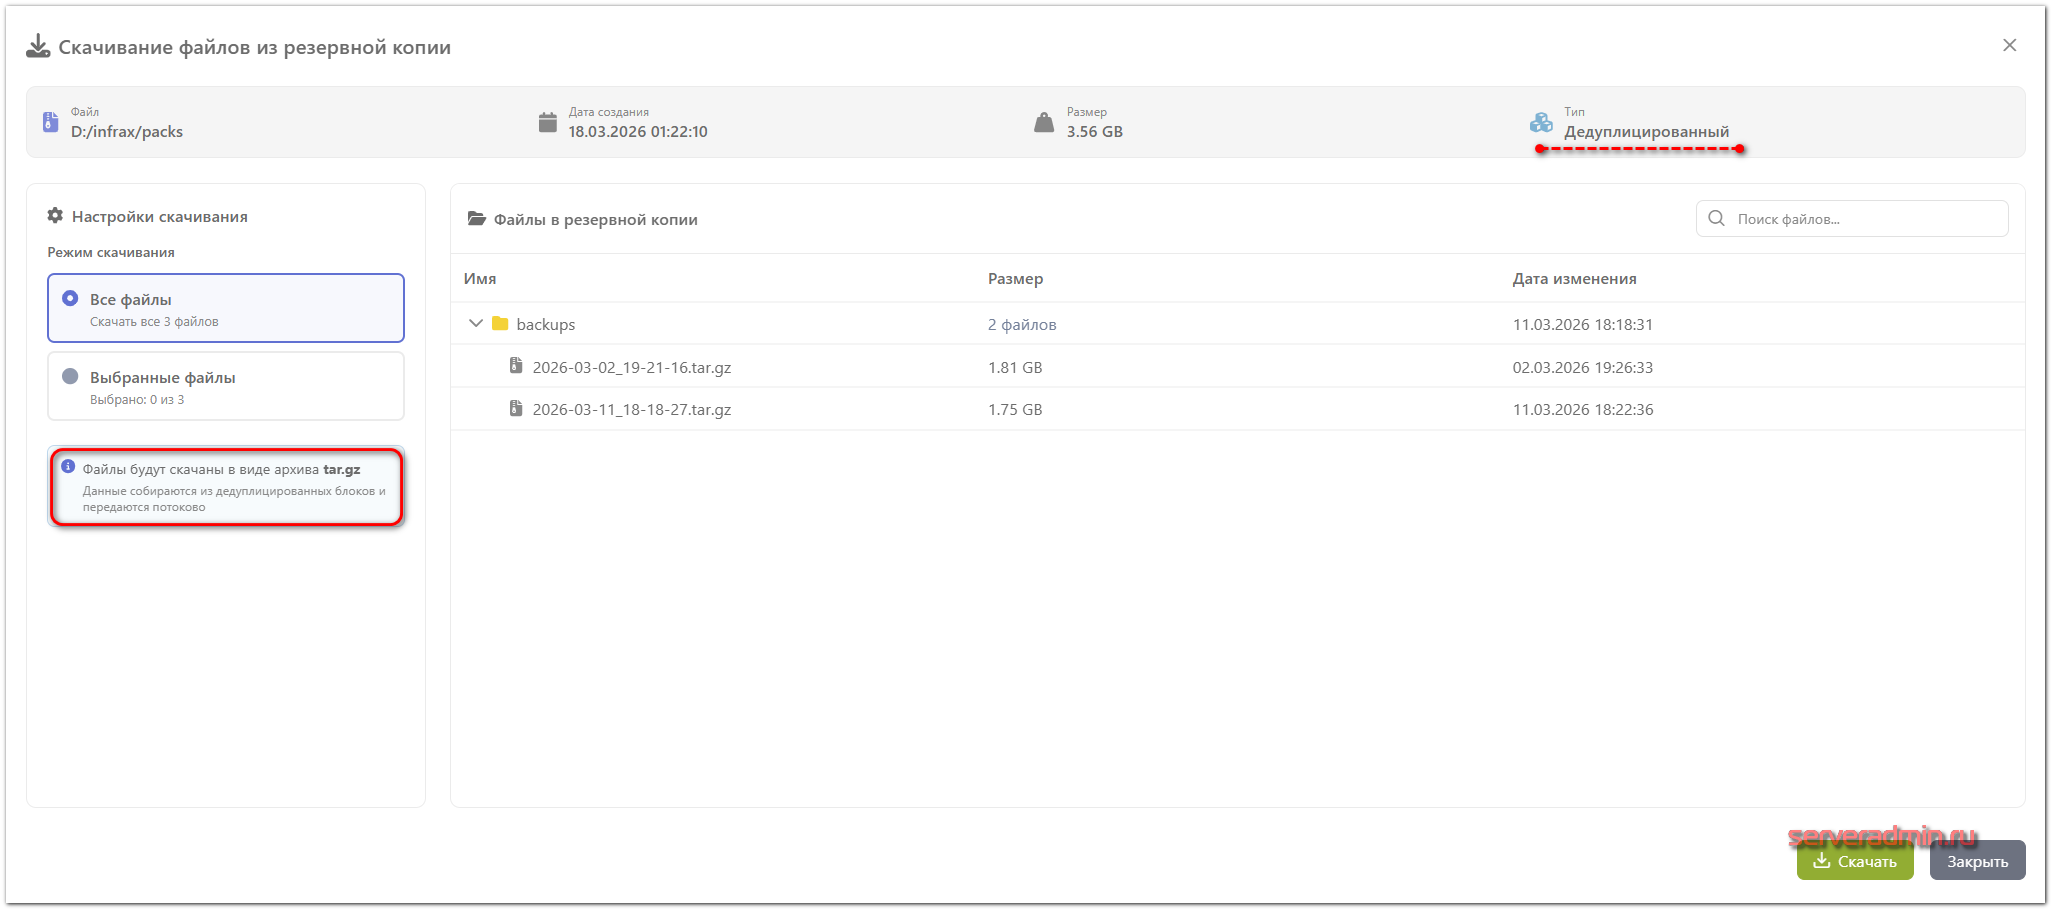Click the info icon in the tar.gz notice
Screen dimensions: 2051x909
[x=68, y=467]
